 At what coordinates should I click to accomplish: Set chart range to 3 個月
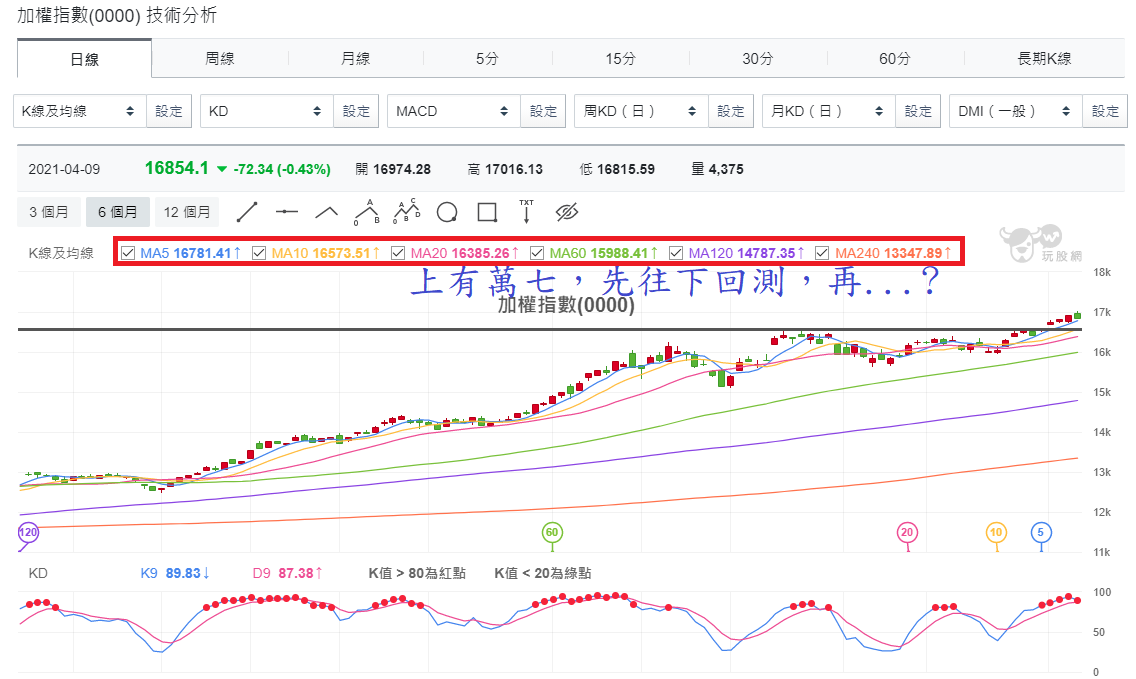(x=49, y=212)
